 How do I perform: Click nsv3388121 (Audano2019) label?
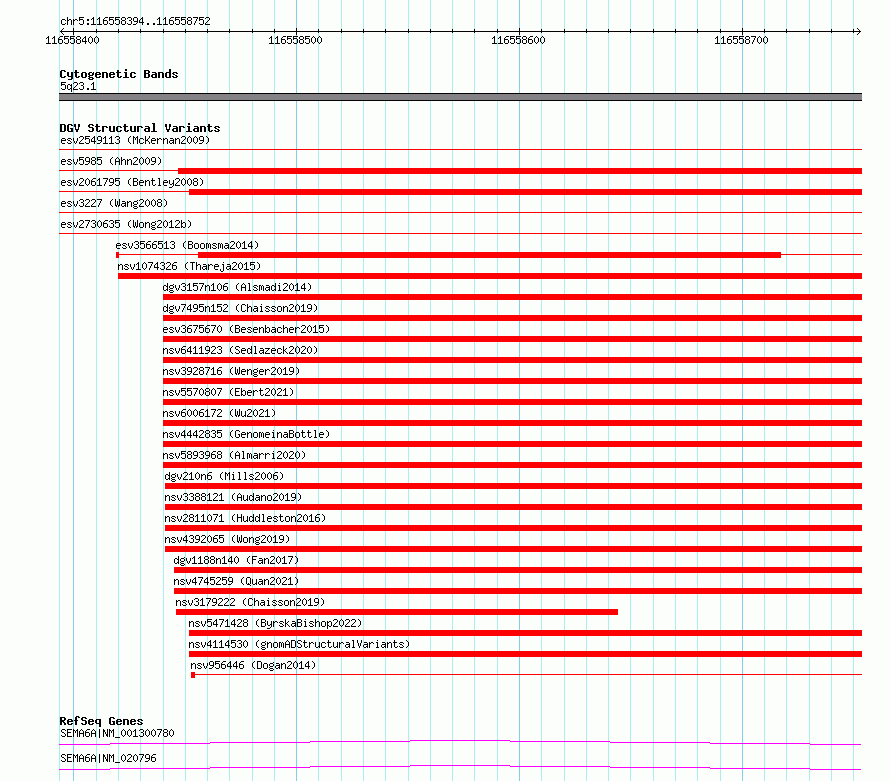click(x=233, y=497)
